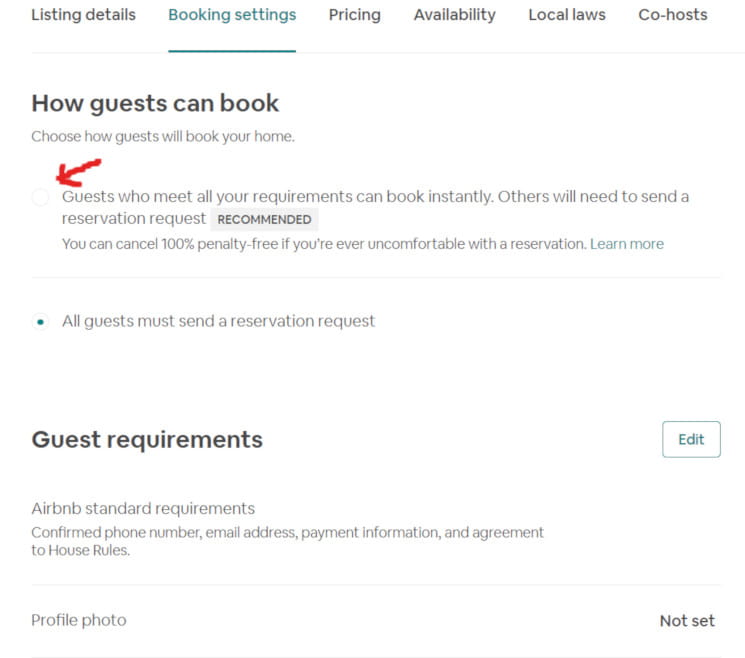Click the 'How guests can book' heading
This screenshot has height=658, width=745.
pos(155,103)
